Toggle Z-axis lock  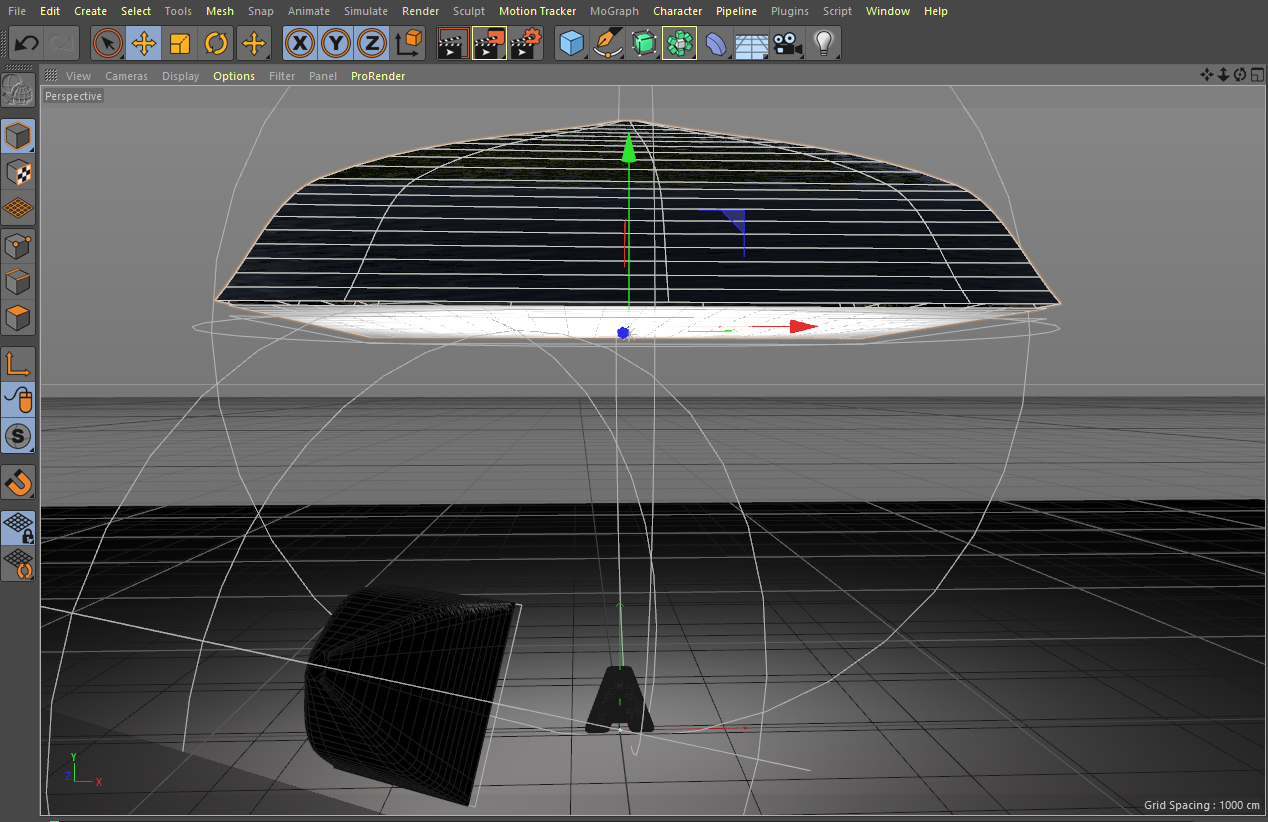372,44
